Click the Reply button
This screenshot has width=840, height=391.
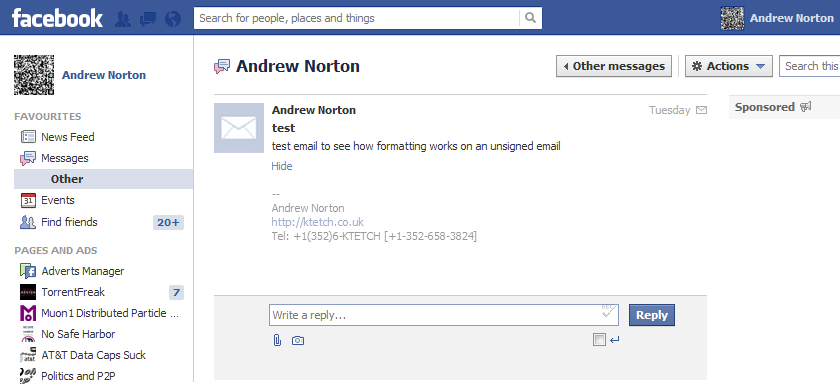click(651, 315)
